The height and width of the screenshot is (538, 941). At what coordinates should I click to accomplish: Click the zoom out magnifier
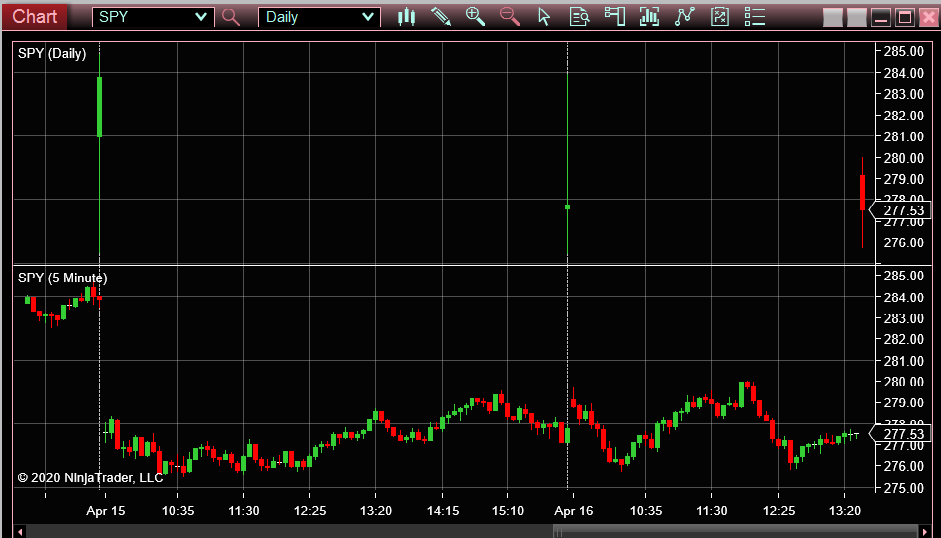coord(510,17)
